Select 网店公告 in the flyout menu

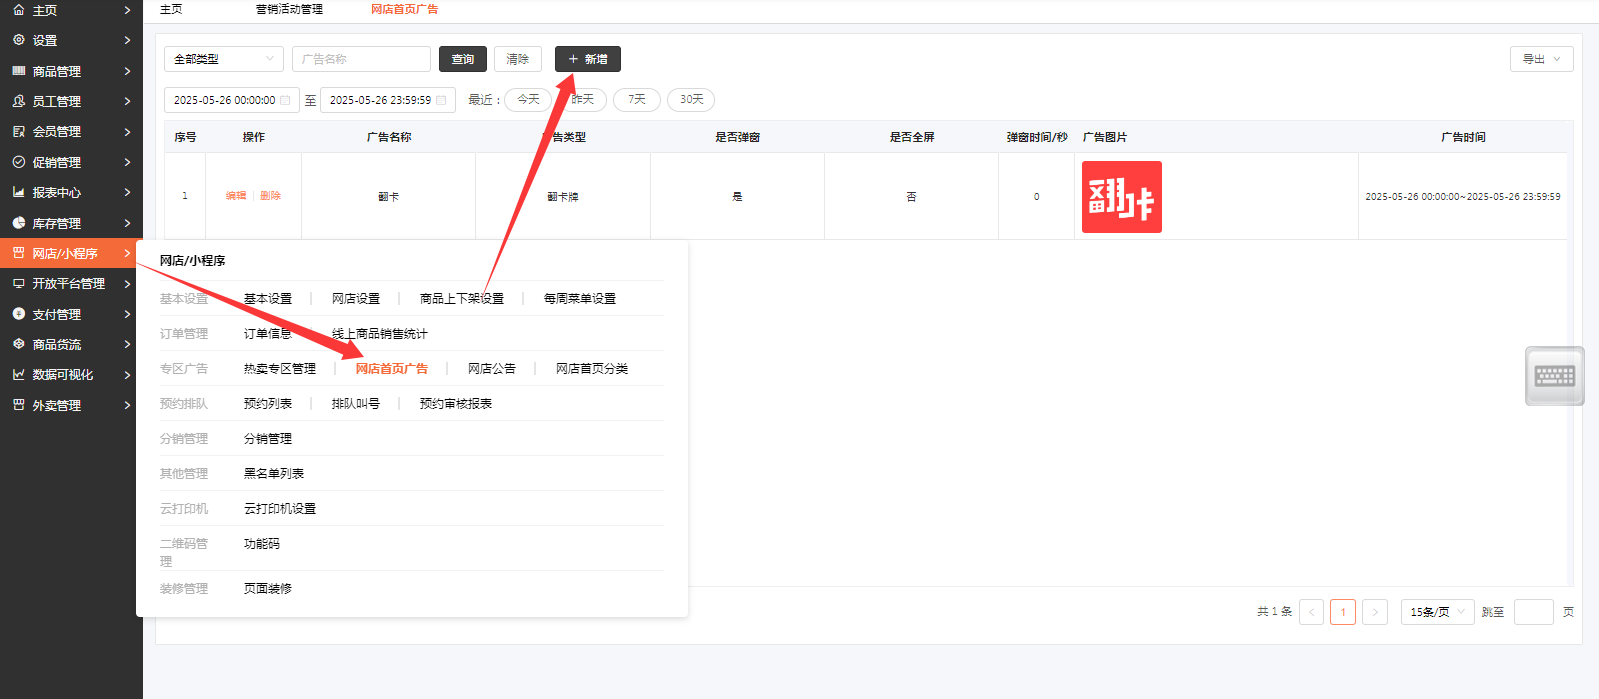(x=491, y=369)
